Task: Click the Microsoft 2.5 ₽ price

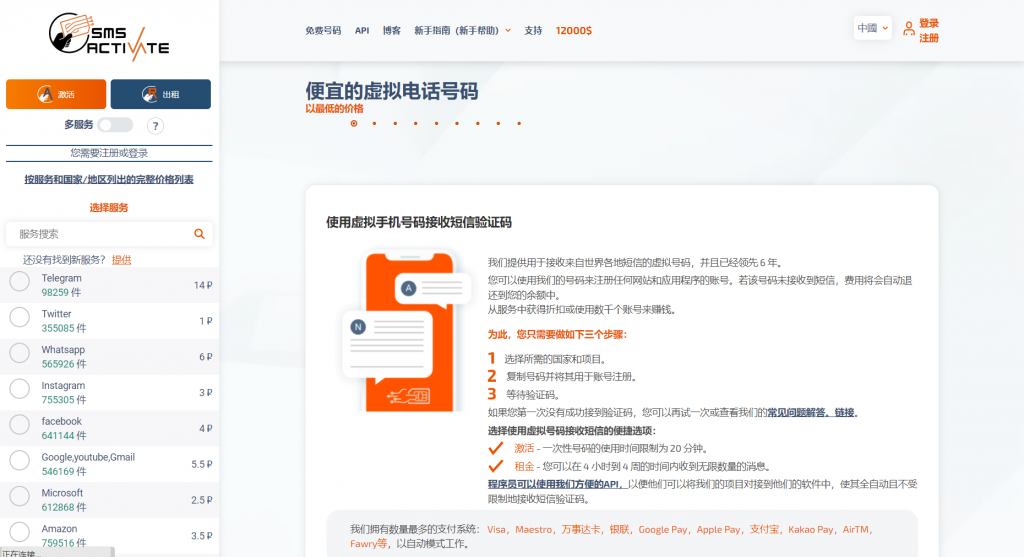Action: [x=202, y=500]
